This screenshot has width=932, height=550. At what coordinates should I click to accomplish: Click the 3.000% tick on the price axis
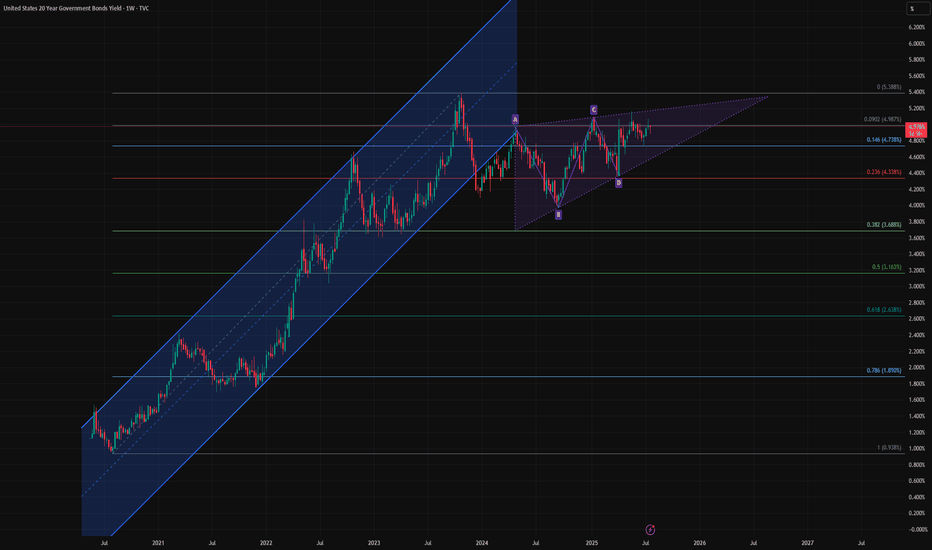click(x=917, y=286)
